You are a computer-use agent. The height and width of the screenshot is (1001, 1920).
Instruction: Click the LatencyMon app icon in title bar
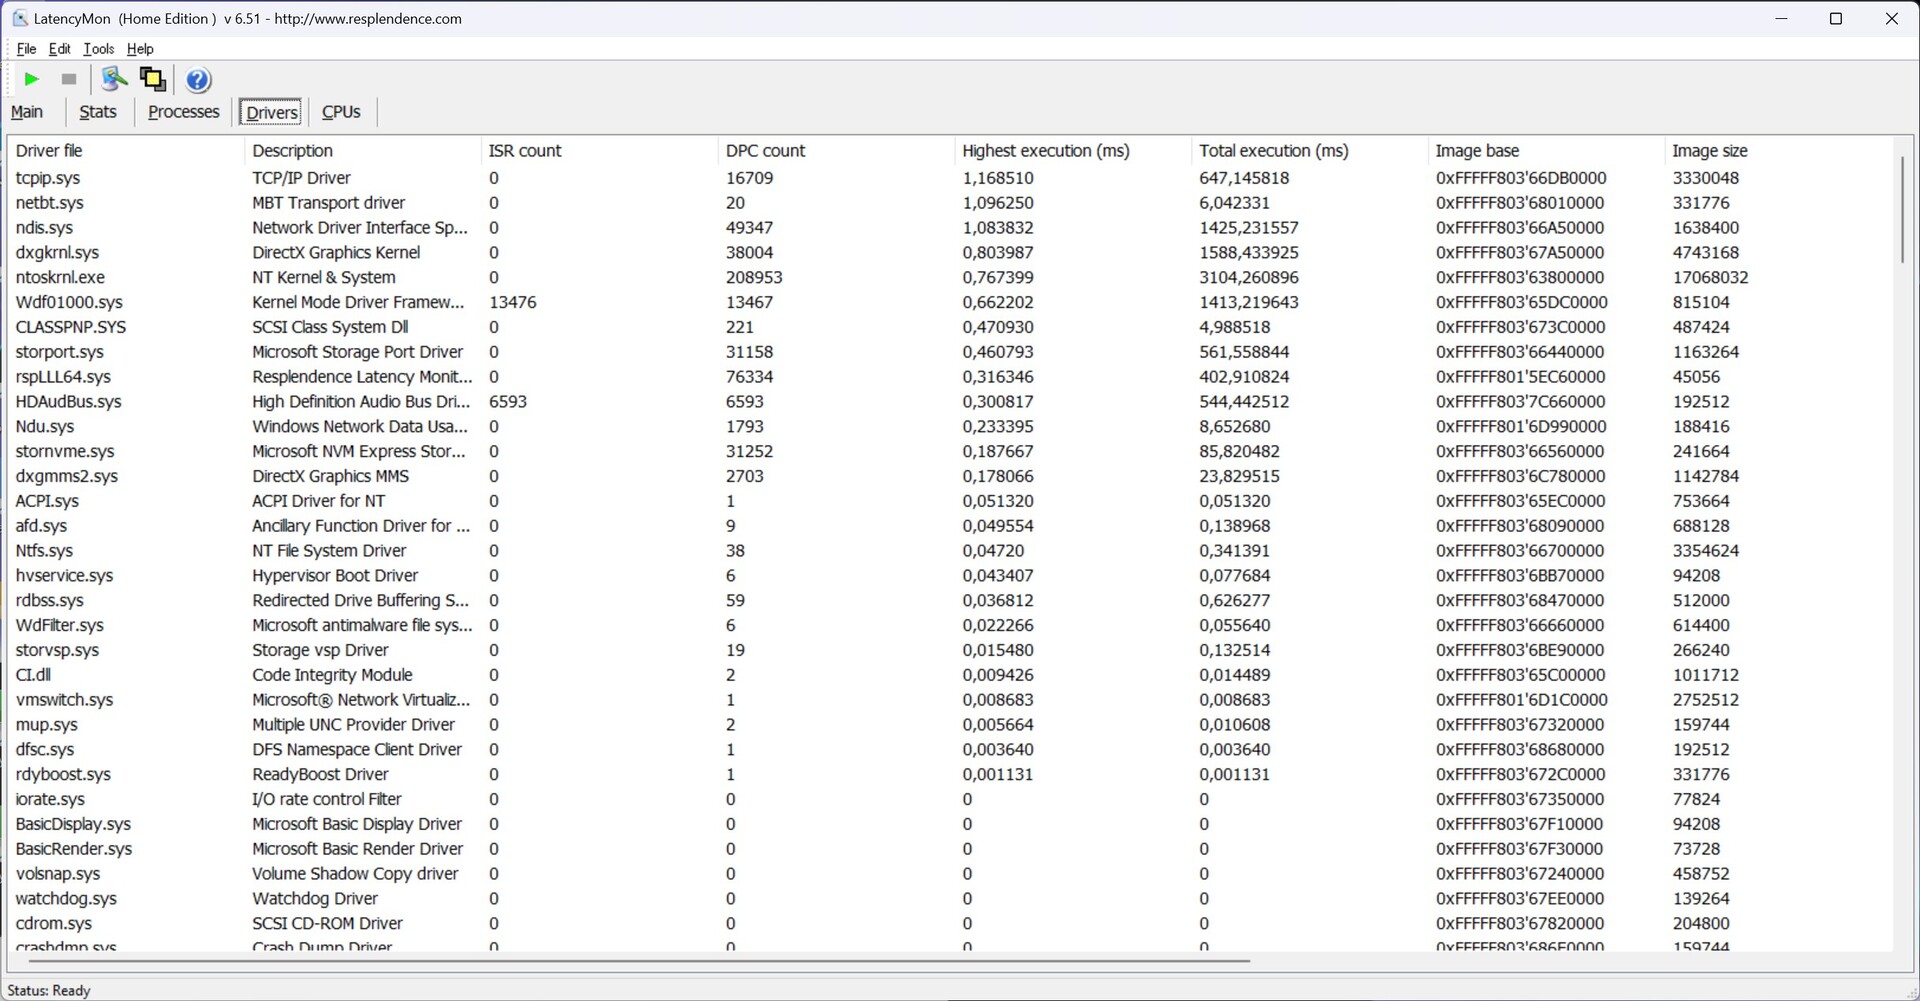tap(19, 18)
